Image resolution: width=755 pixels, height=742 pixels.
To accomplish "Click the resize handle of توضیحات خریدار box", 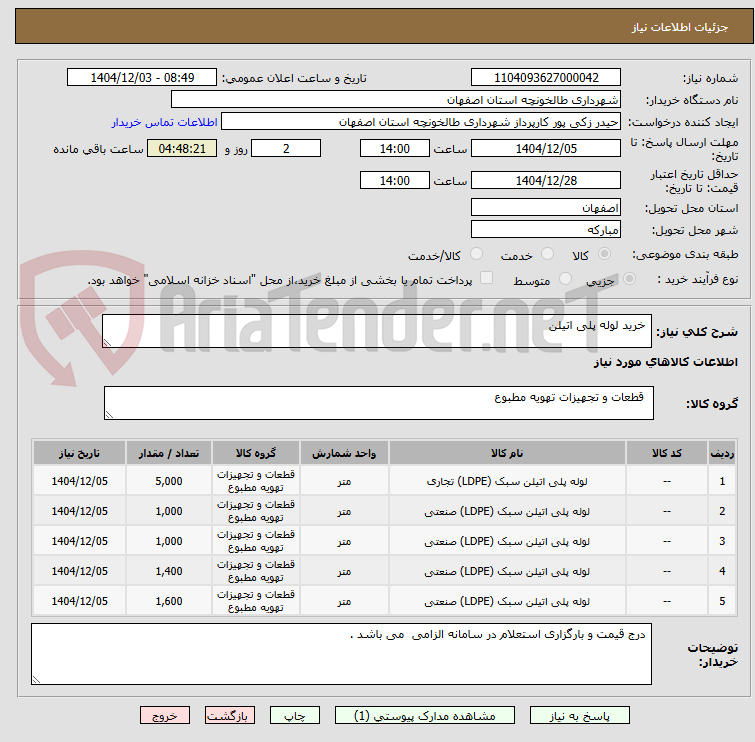I will [36, 679].
